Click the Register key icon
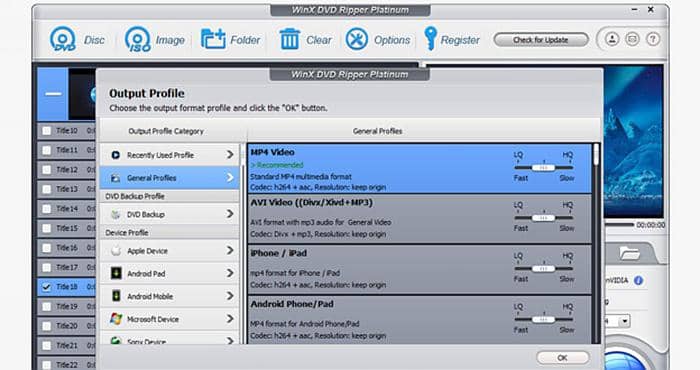The image size is (700, 370). (x=430, y=38)
